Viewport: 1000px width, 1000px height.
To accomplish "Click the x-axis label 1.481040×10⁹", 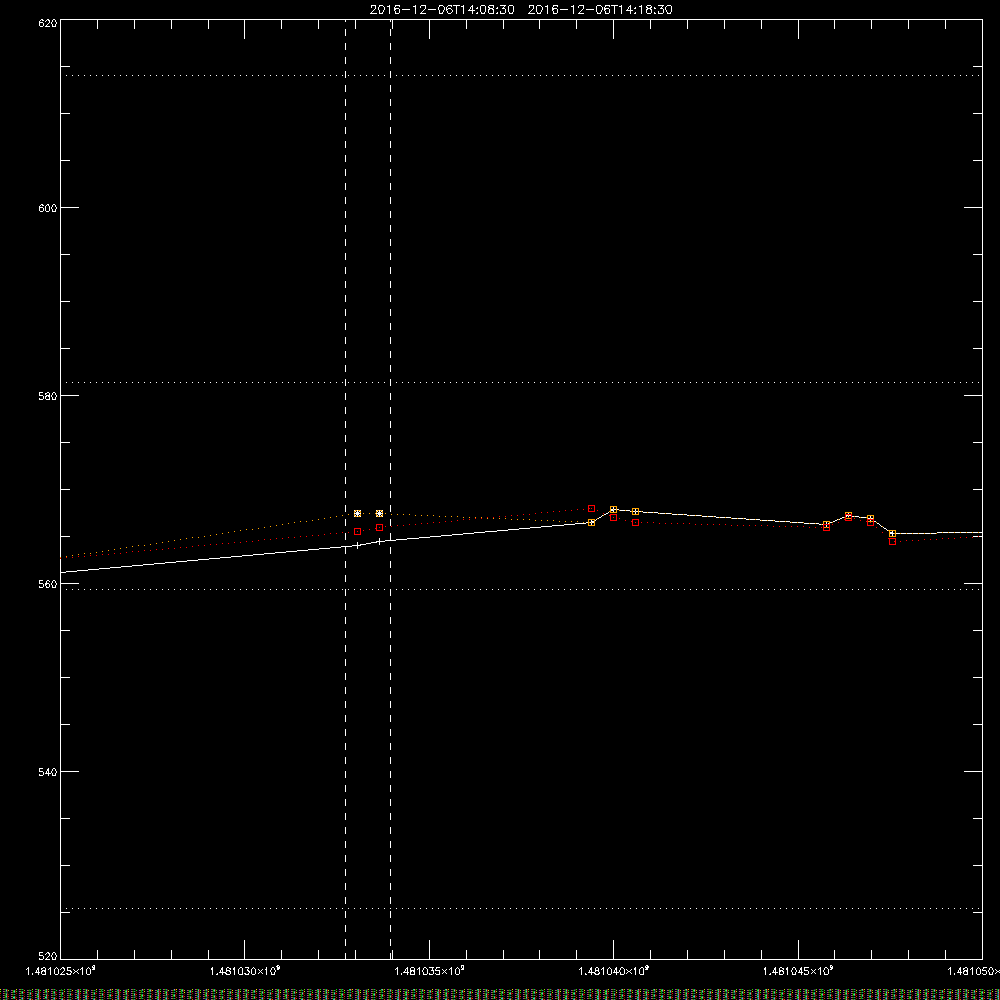I will pyautogui.click(x=614, y=971).
